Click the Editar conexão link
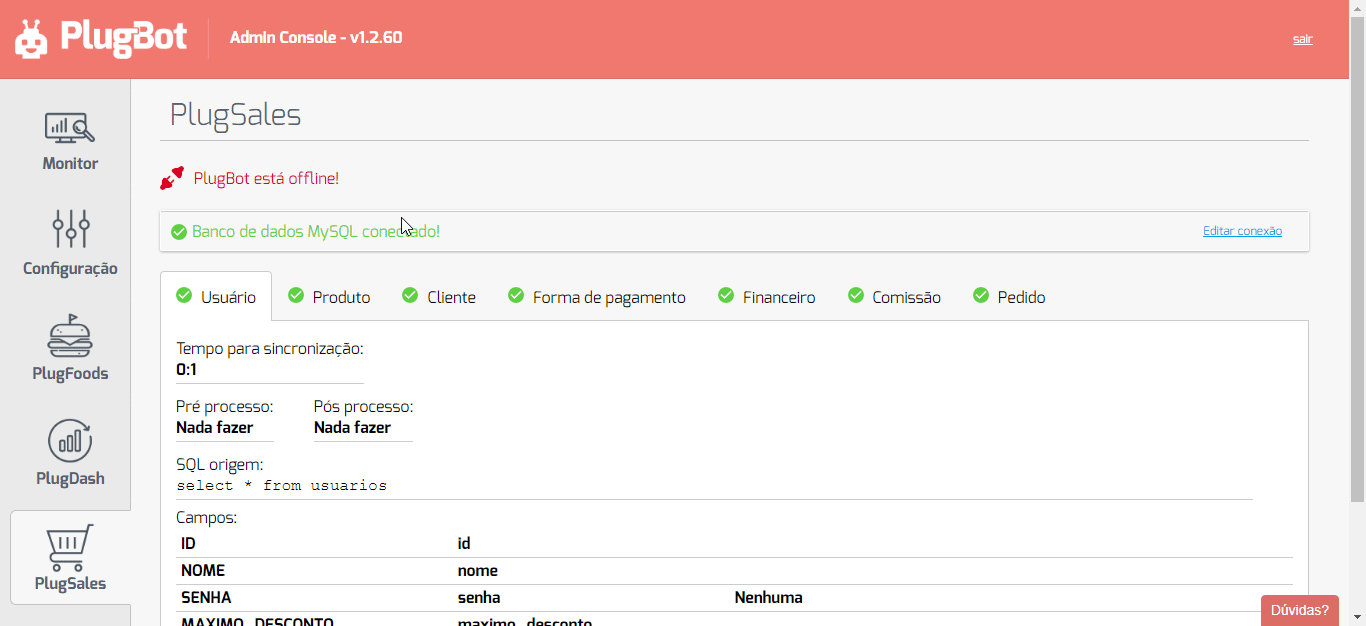The width and height of the screenshot is (1366, 626). click(1242, 231)
